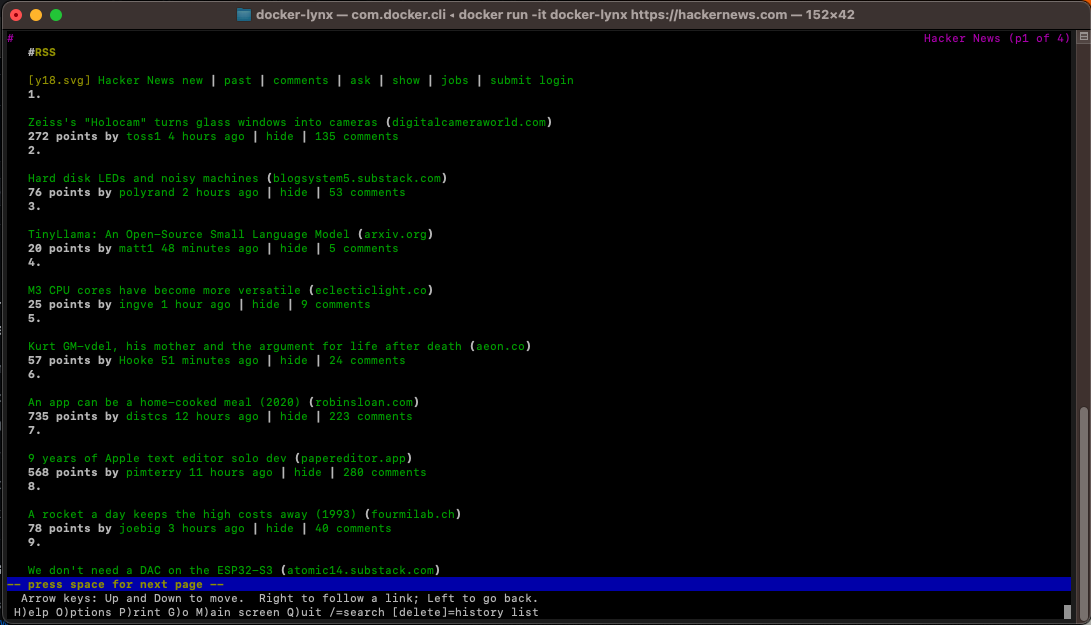Open user ingve's profile
This screenshot has height=625, width=1091.
(136, 304)
